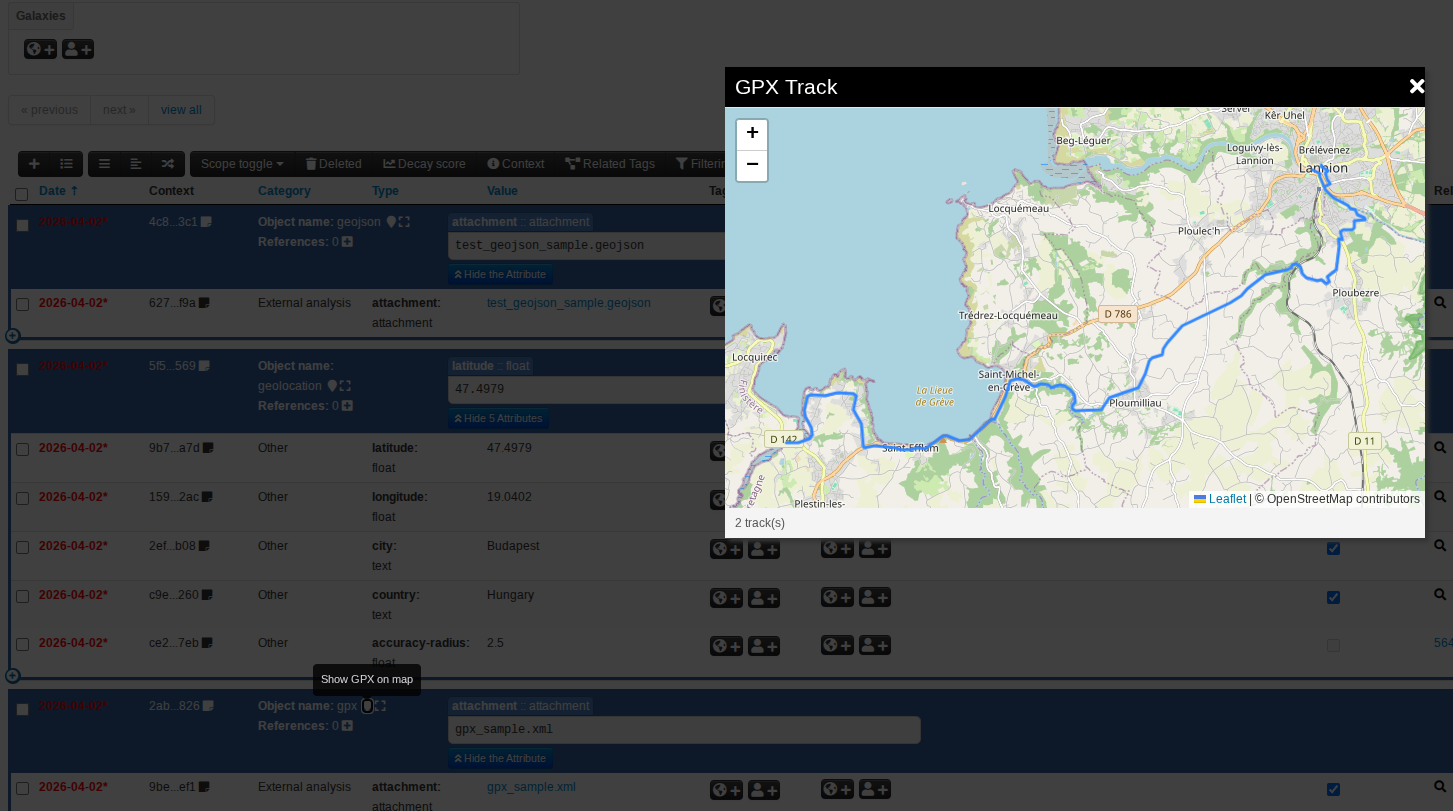Add global galaxy in Galaxies panel
This screenshot has width=1453, height=811.
coord(40,49)
